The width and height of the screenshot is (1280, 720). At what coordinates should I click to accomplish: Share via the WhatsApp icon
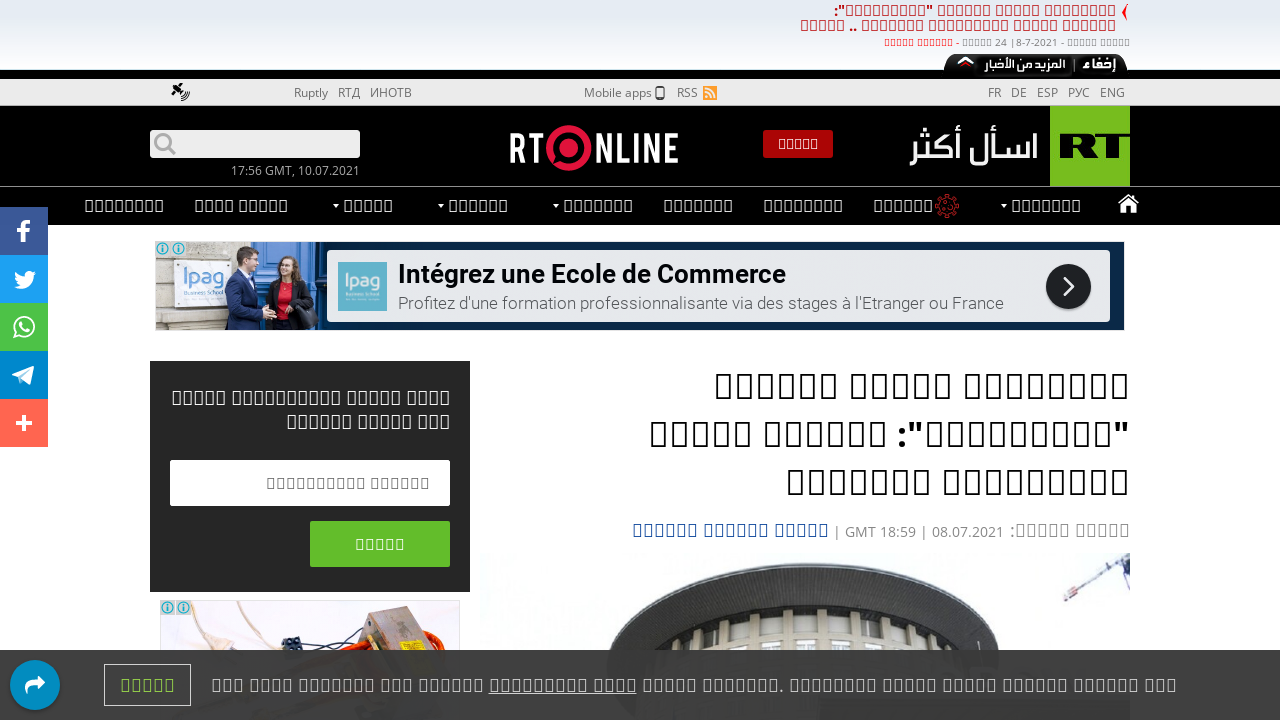pyautogui.click(x=24, y=327)
